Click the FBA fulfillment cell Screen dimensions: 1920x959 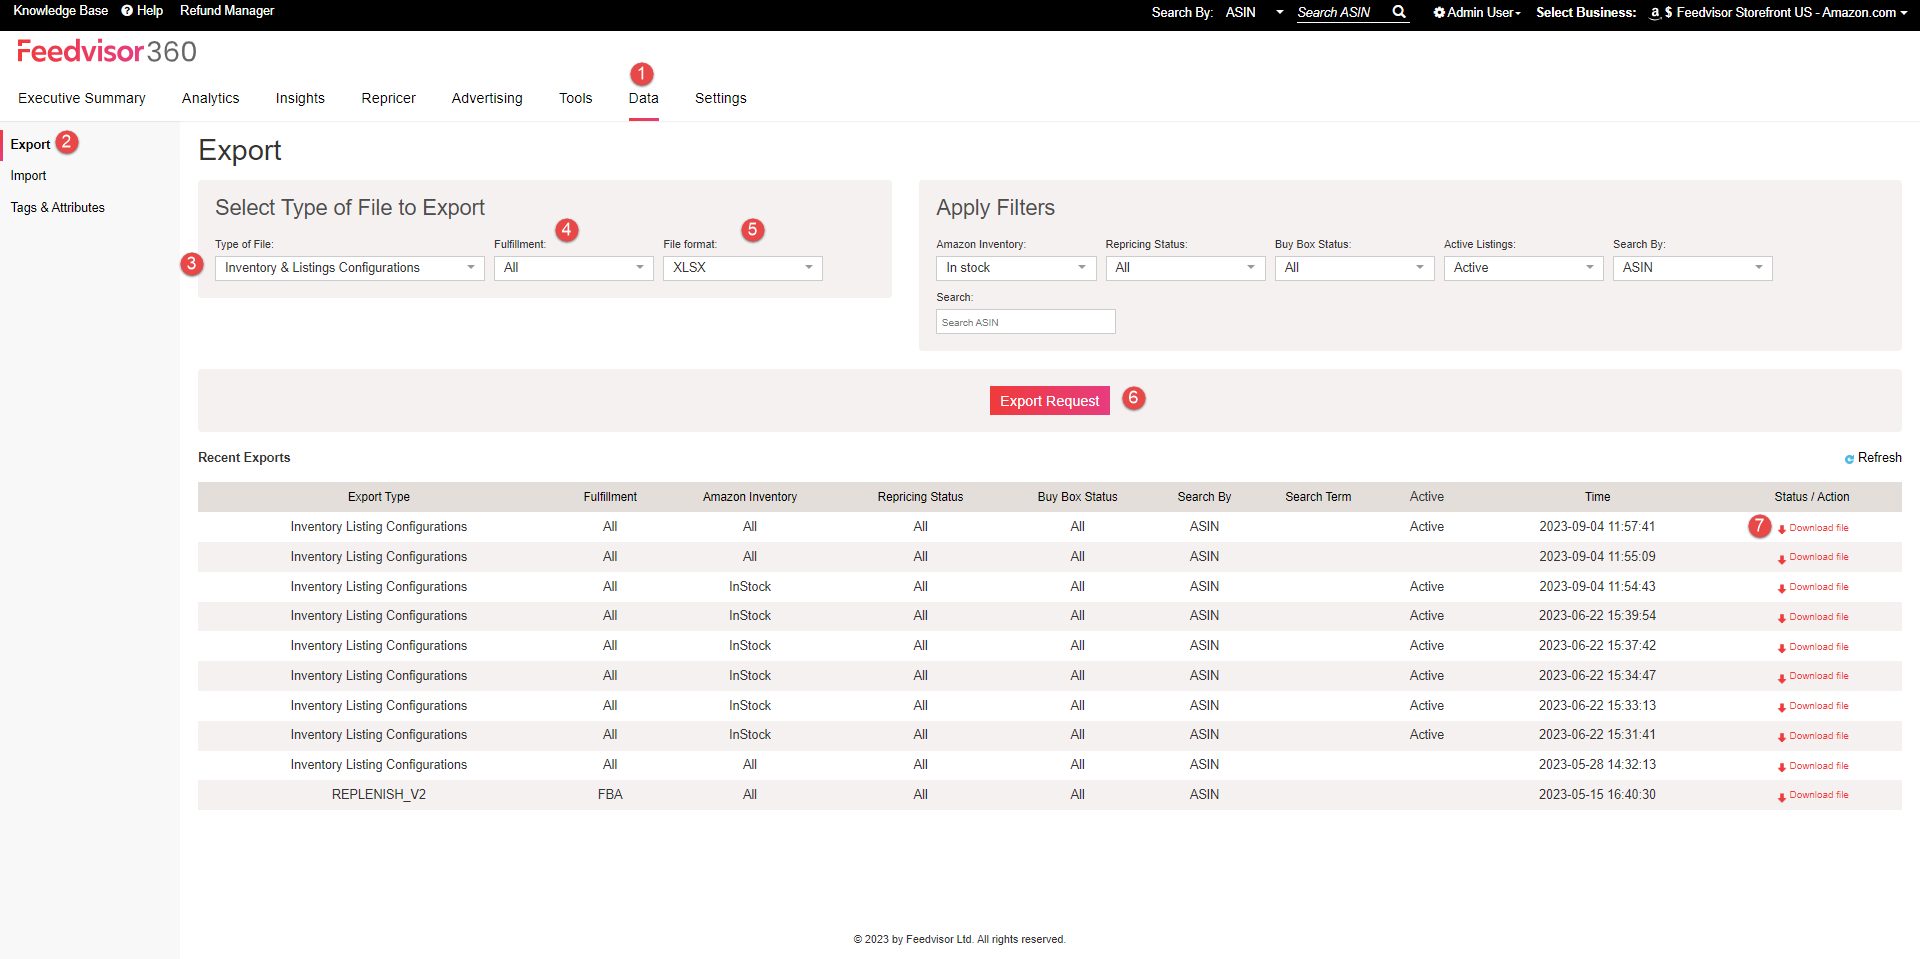click(x=610, y=795)
